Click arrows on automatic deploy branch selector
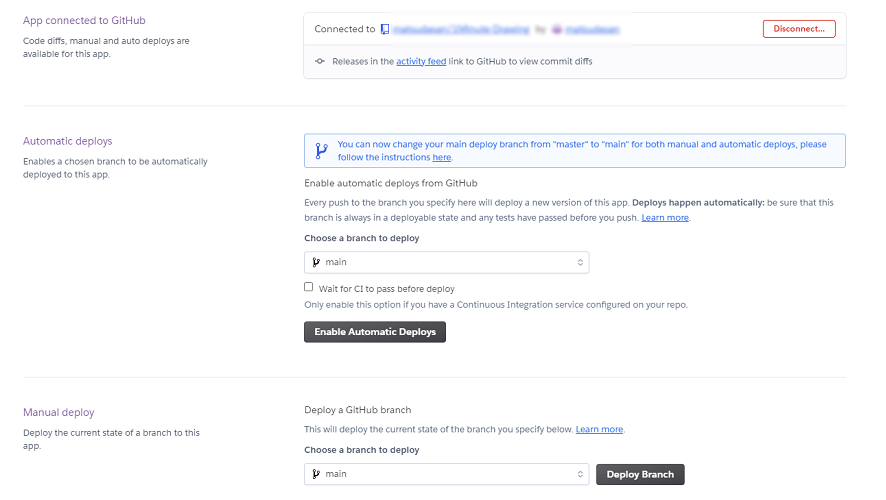The width and height of the screenshot is (886, 500). (x=580, y=263)
